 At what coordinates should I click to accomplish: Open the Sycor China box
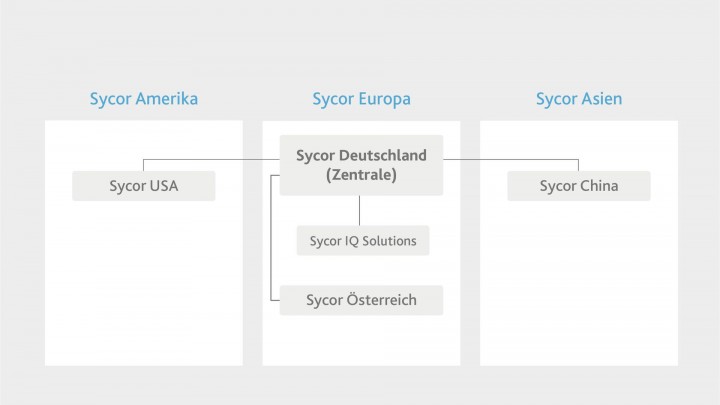coord(579,186)
